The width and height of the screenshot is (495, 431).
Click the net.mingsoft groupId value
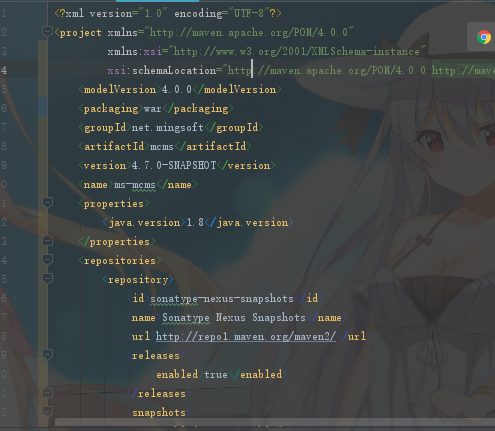167,127
